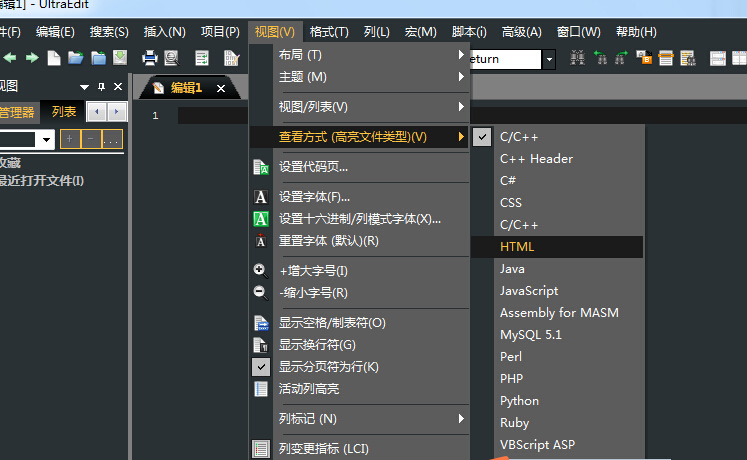Click the minus button in side panel
The image size is (747, 460).
(91, 140)
